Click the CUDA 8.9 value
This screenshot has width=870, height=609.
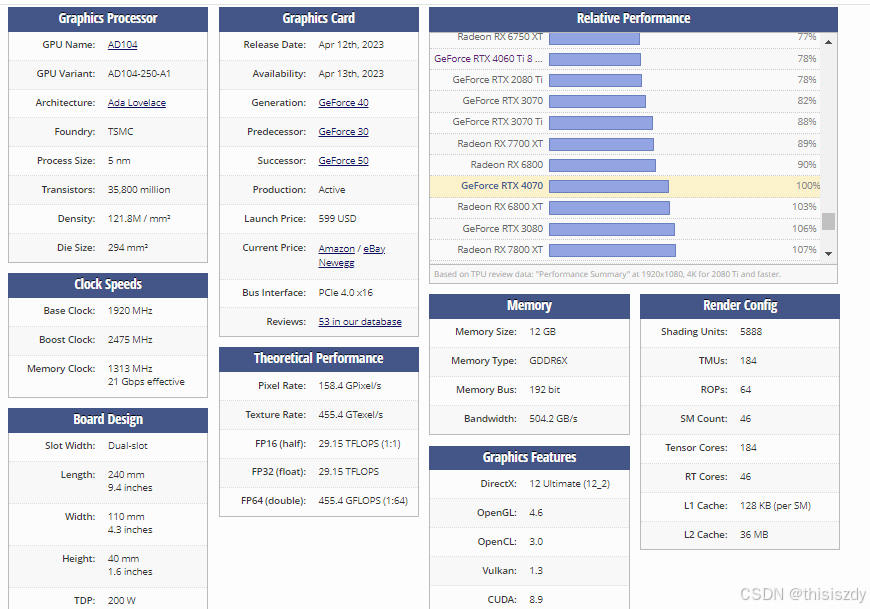pyautogui.click(x=536, y=600)
